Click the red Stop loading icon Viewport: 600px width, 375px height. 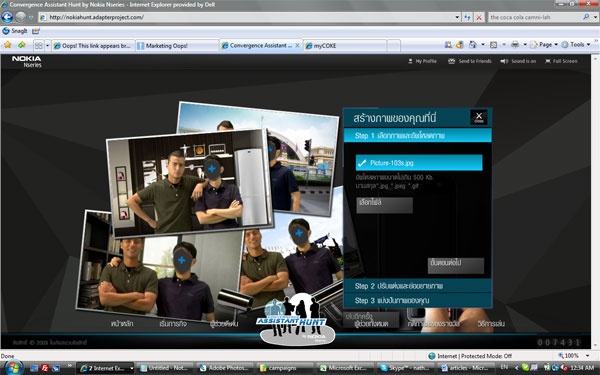479,17
